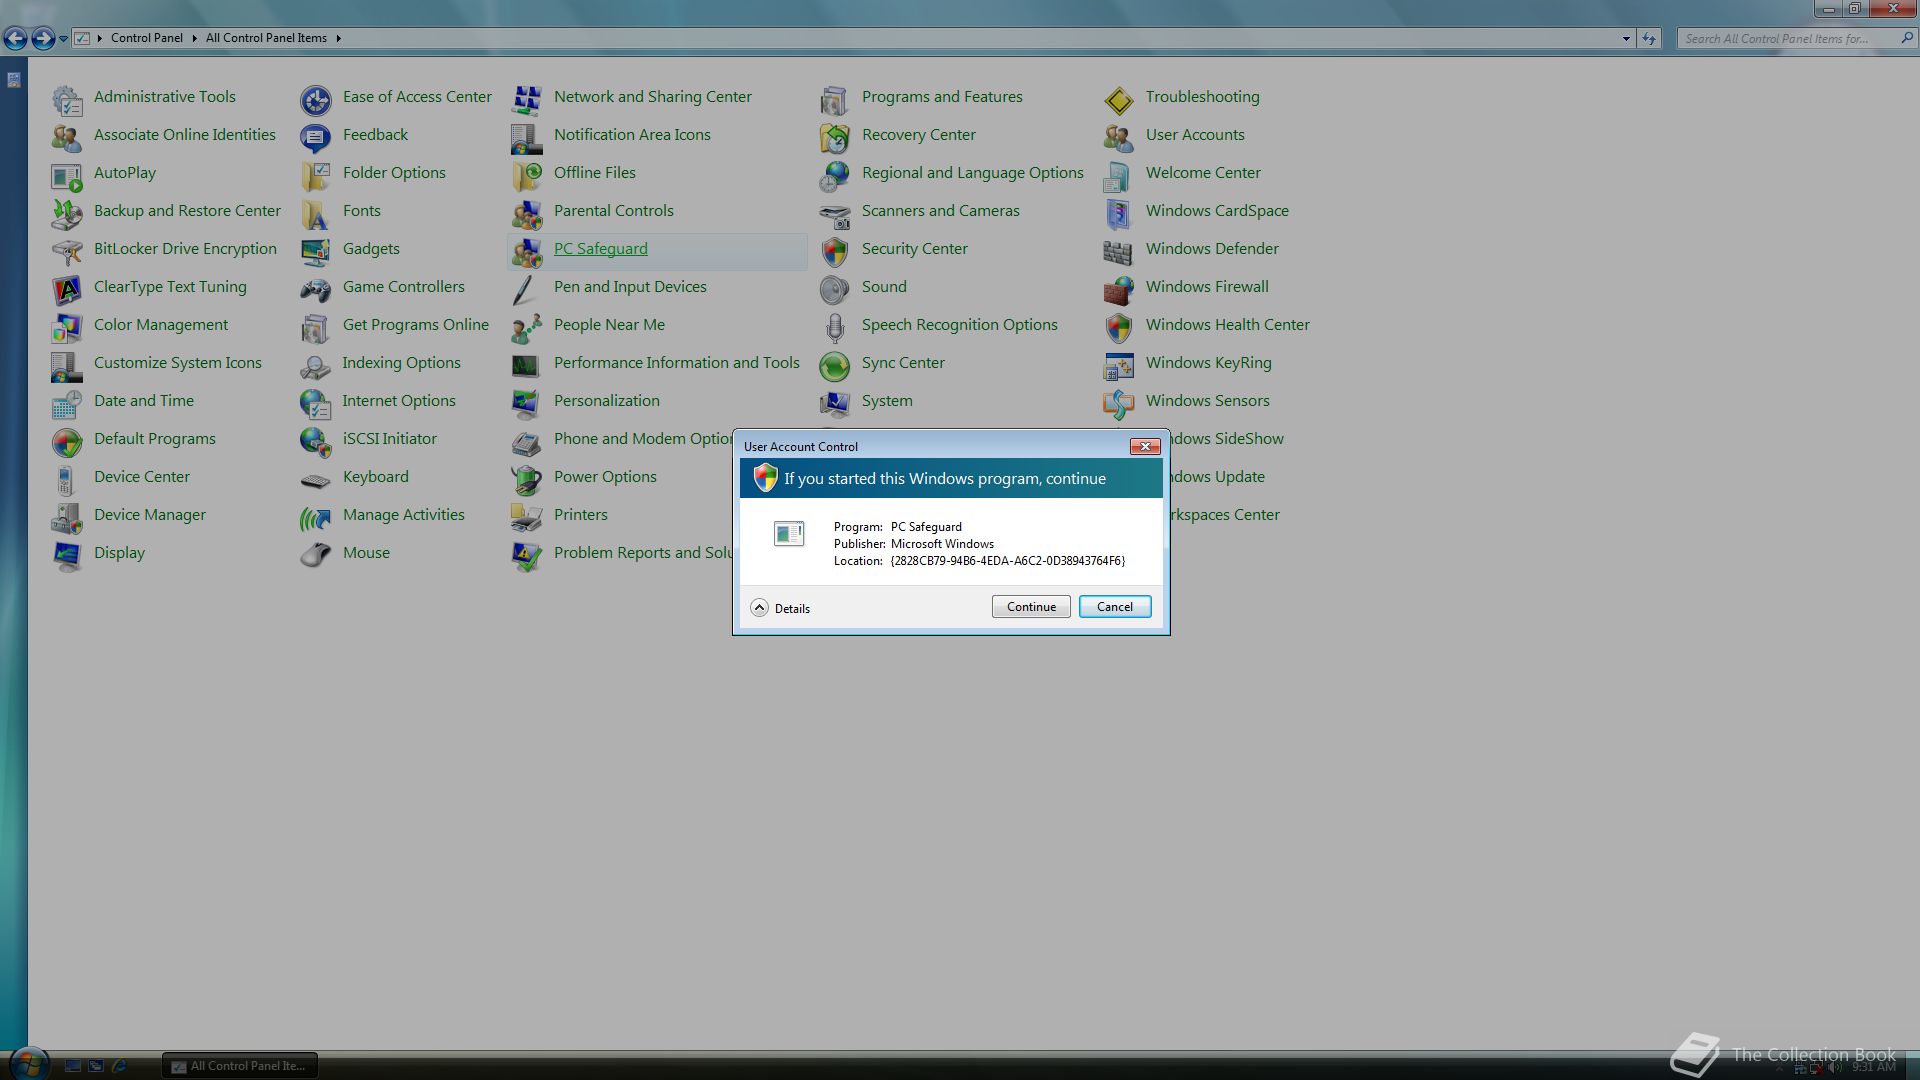Open the Date and Time icon
The height and width of the screenshot is (1080, 1920).
[67, 403]
